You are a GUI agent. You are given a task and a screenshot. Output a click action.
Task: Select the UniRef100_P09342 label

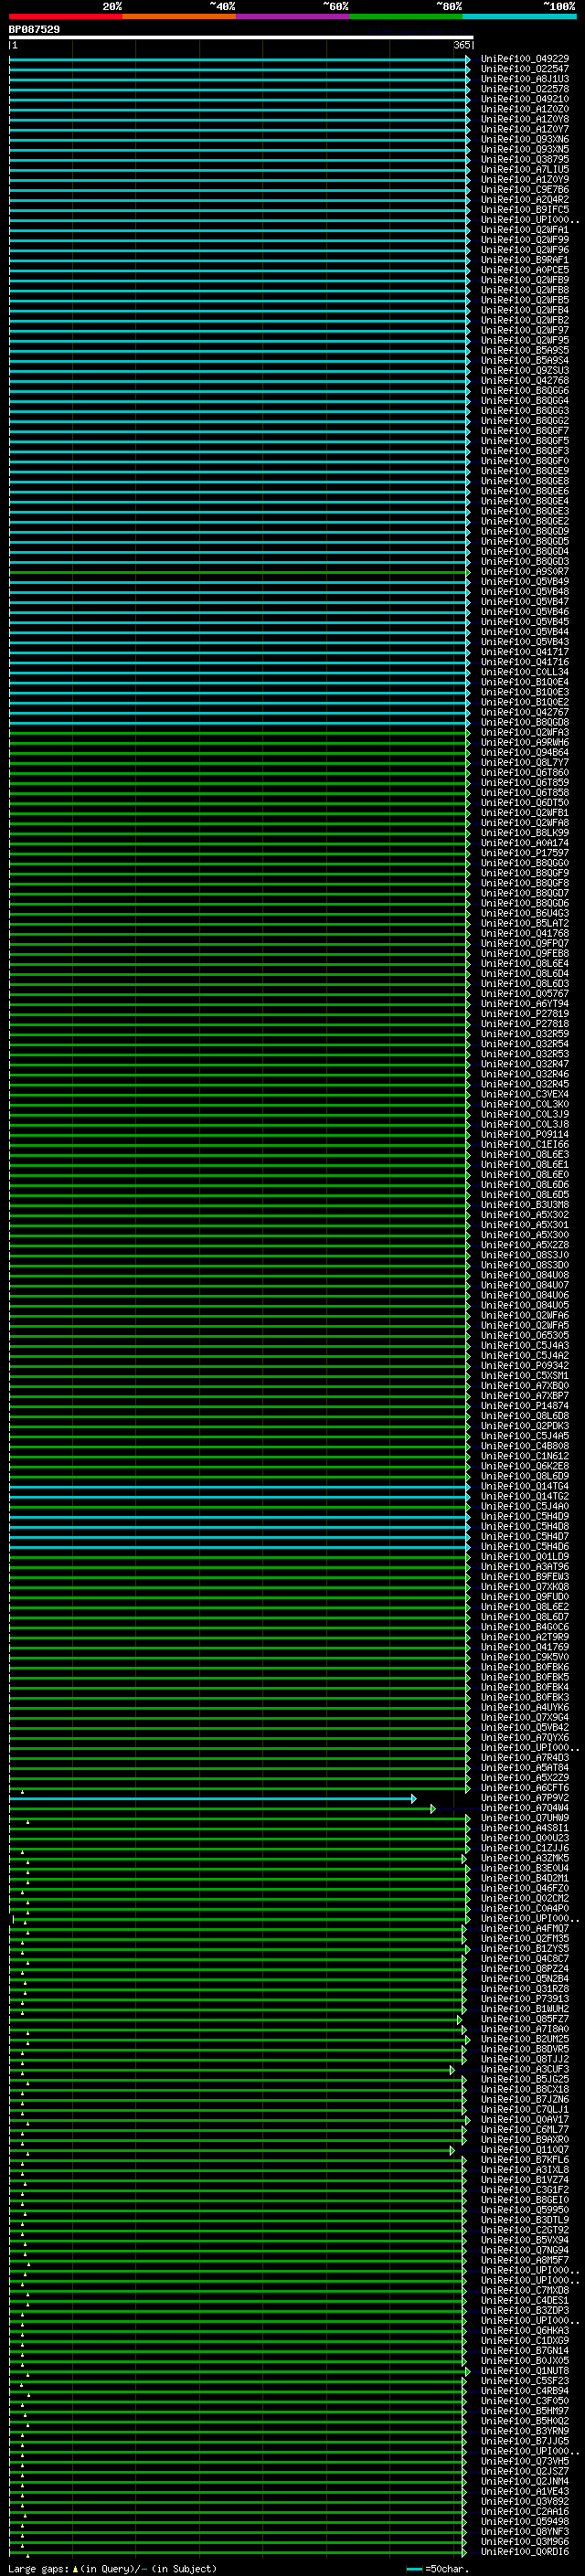525,1366
